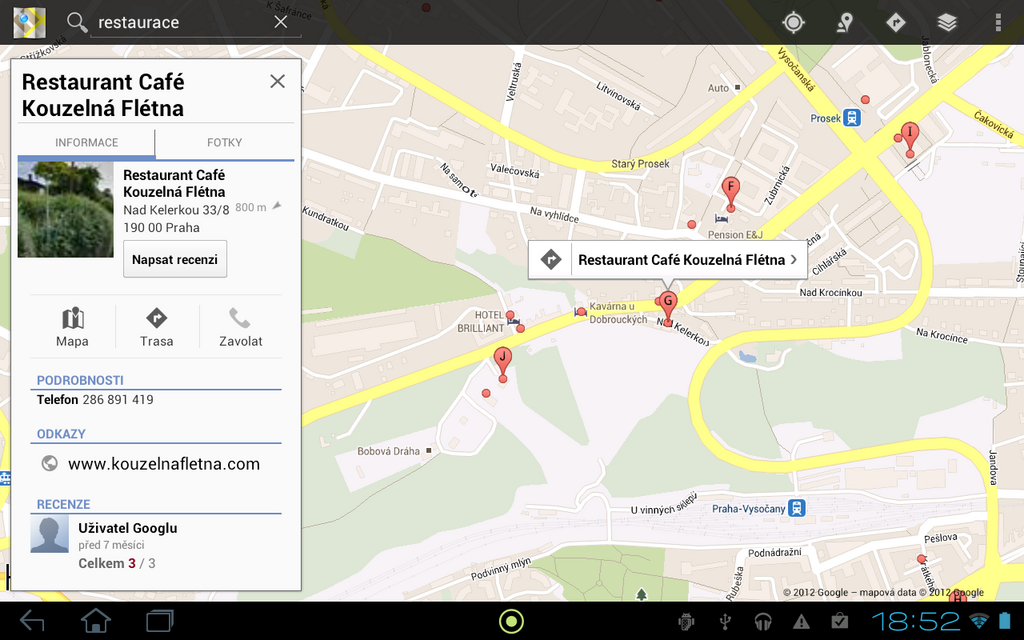
Task: Open the Places pin icon
Action: point(845,22)
